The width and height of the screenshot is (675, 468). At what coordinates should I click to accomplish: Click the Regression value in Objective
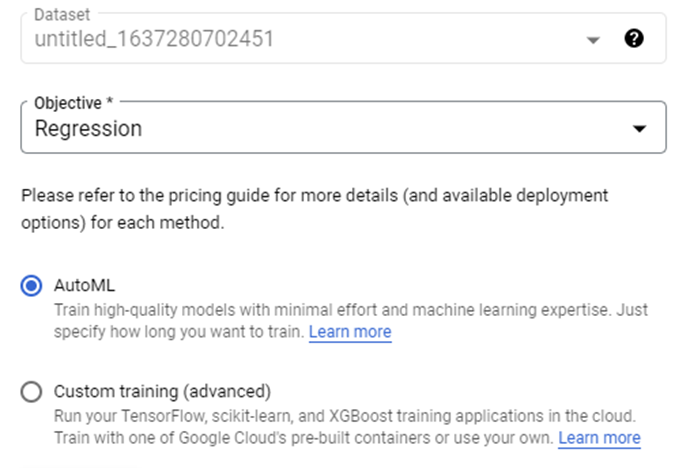pos(88,129)
